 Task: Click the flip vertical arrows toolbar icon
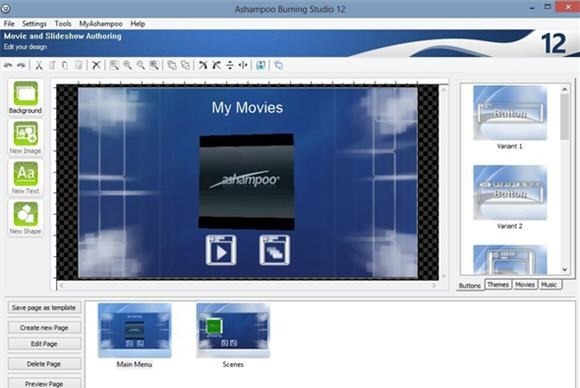(230, 65)
